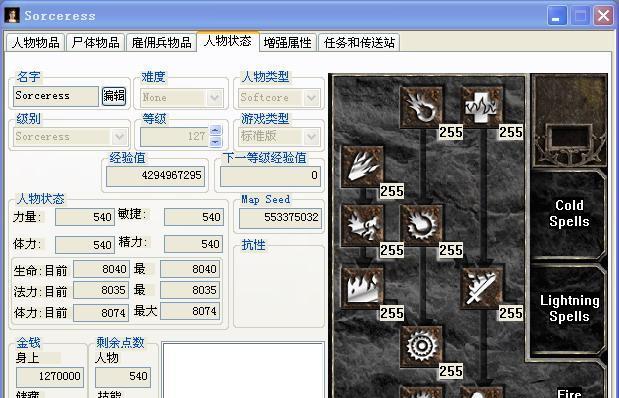Click the 255 level value beside Fire Ball

coord(451,250)
